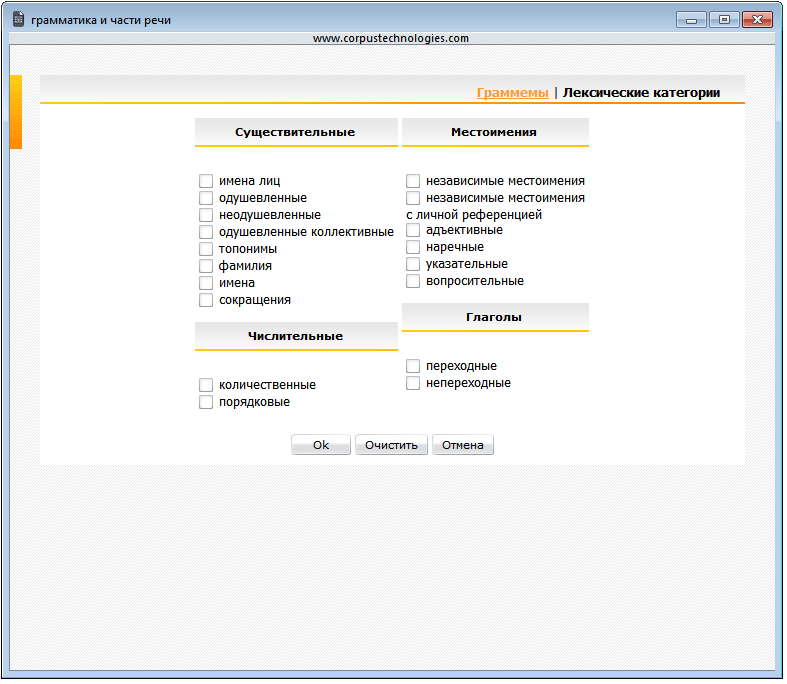Viewport: 787px width, 684px height.
Task: Click the «Глаголы» section header
Action: [495, 317]
